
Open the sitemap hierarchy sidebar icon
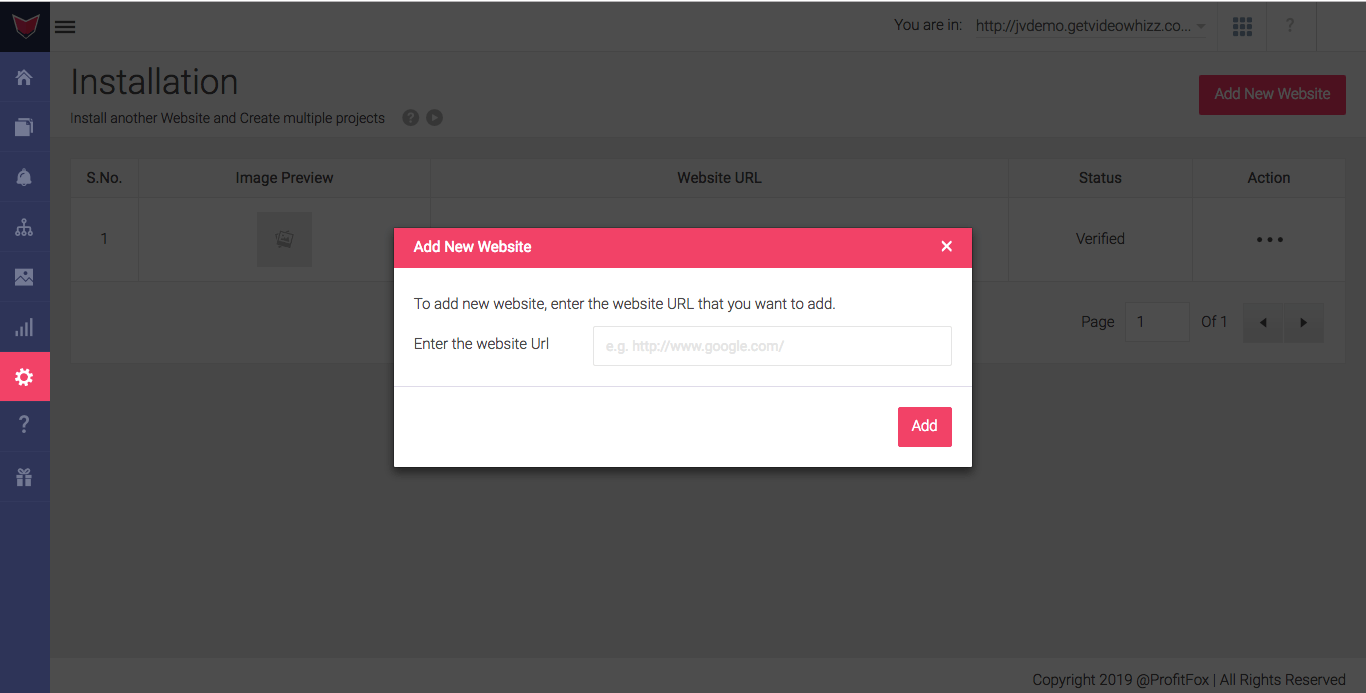click(24, 227)
